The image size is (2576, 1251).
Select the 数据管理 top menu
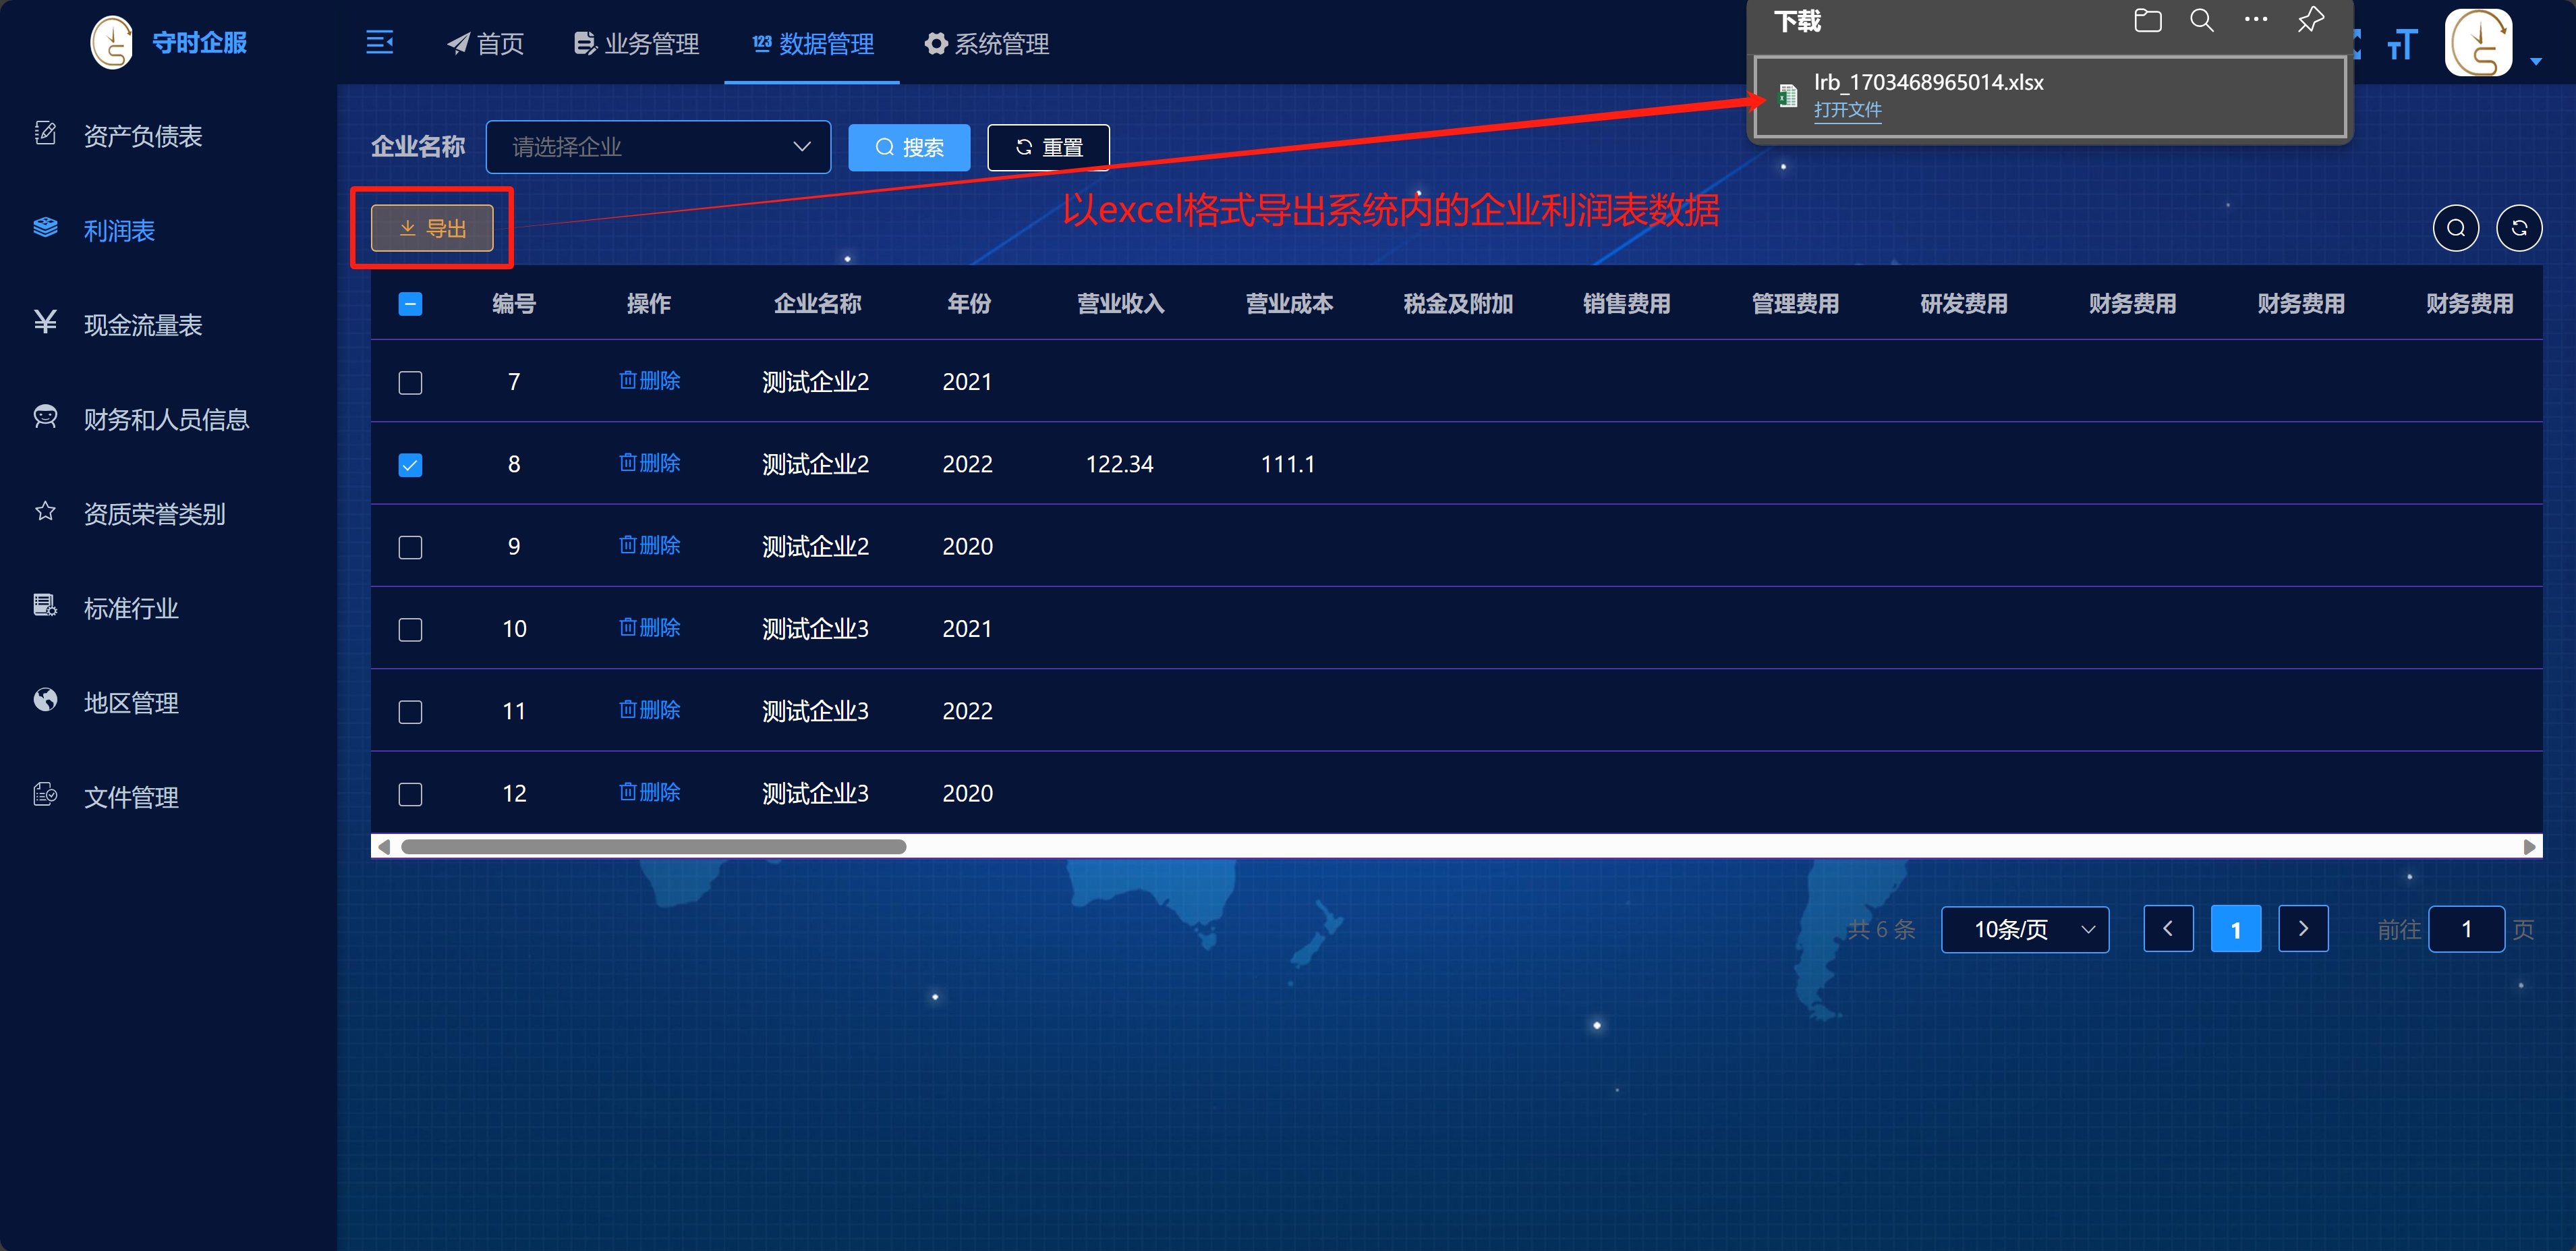tap(812, 43)
